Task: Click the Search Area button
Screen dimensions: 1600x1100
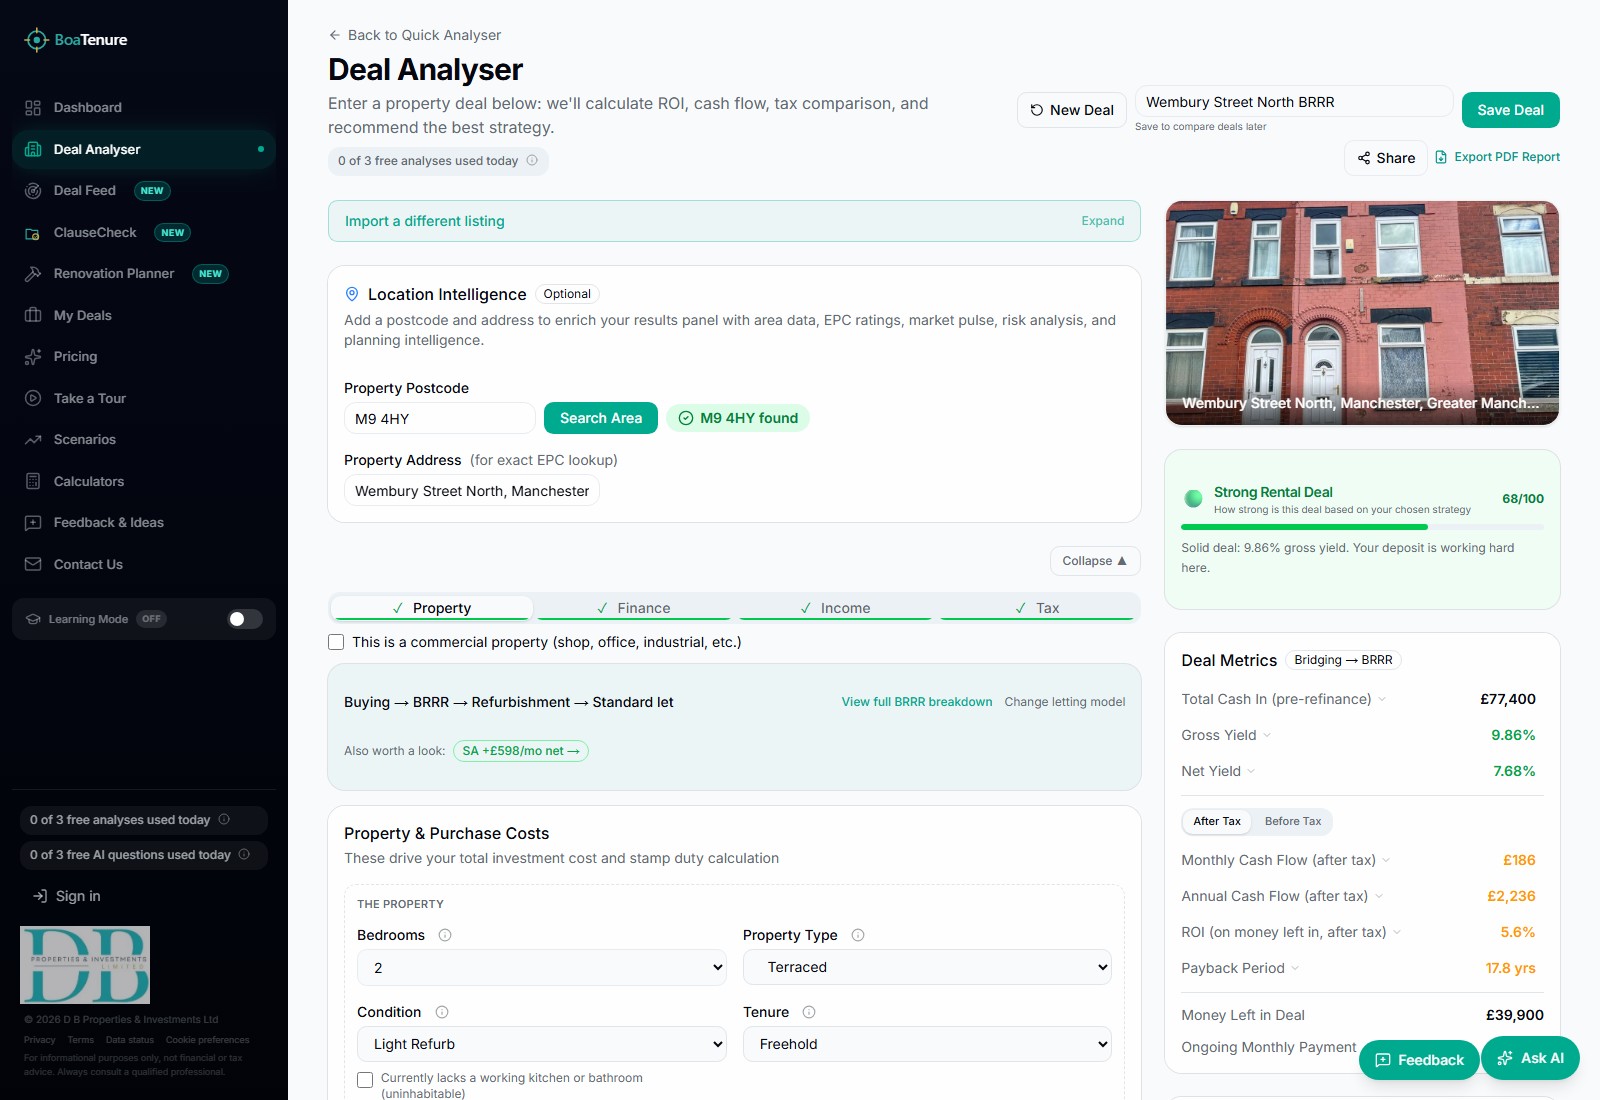Action: coord(601,418)
